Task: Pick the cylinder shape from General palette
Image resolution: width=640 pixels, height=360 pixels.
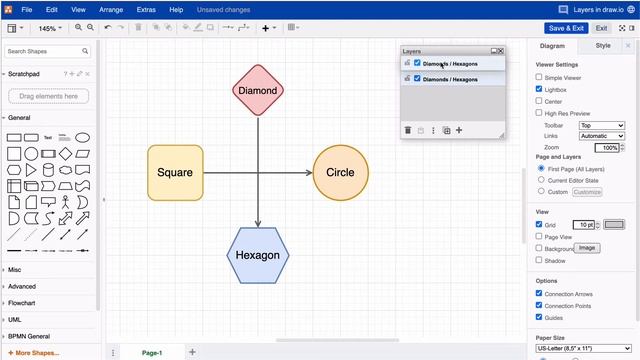Action: [48, 170]
